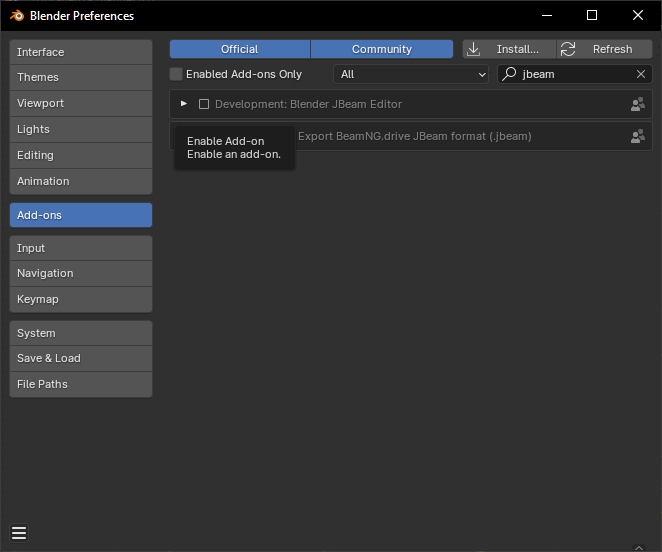Open the hamburger preferences menu
Image resolution: width=662 pixels, height=552 pixels.
tap(19, 533)
